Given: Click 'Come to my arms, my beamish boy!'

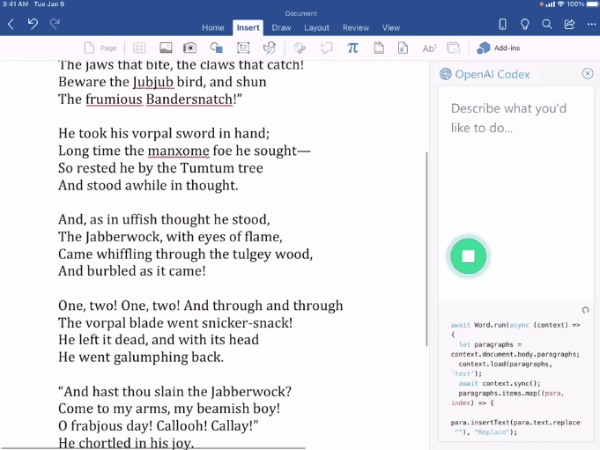Looking at the screenshot, I should [x=169, y=408].
